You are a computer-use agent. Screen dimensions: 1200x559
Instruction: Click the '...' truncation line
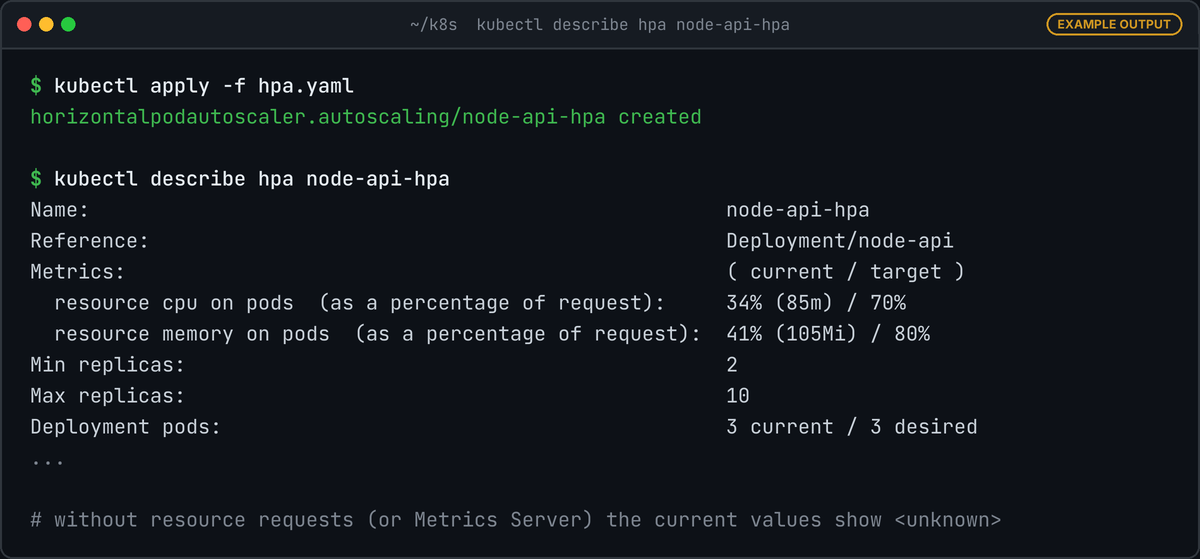[x=48, y=463]
